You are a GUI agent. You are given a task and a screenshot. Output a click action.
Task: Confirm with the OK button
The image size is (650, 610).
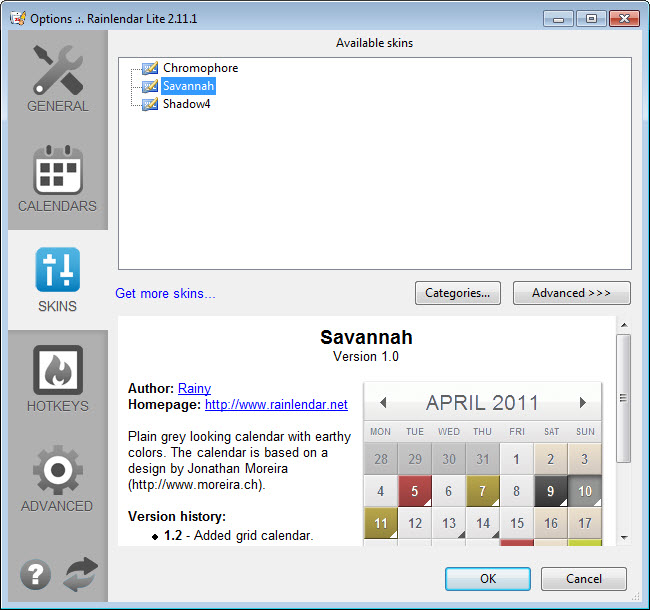[x=488, y=579]
